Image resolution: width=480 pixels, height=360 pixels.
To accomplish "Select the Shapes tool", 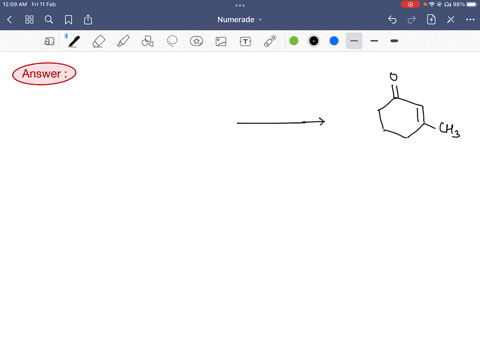I will tap(148, 41).
